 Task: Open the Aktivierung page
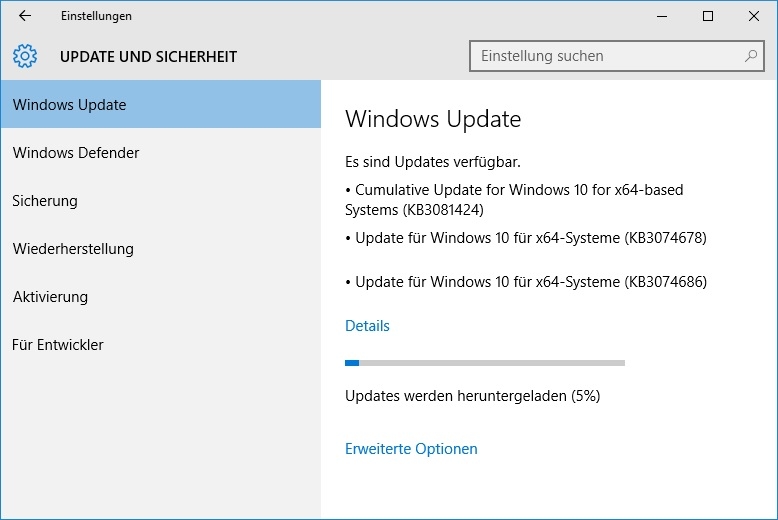point(161,297)
